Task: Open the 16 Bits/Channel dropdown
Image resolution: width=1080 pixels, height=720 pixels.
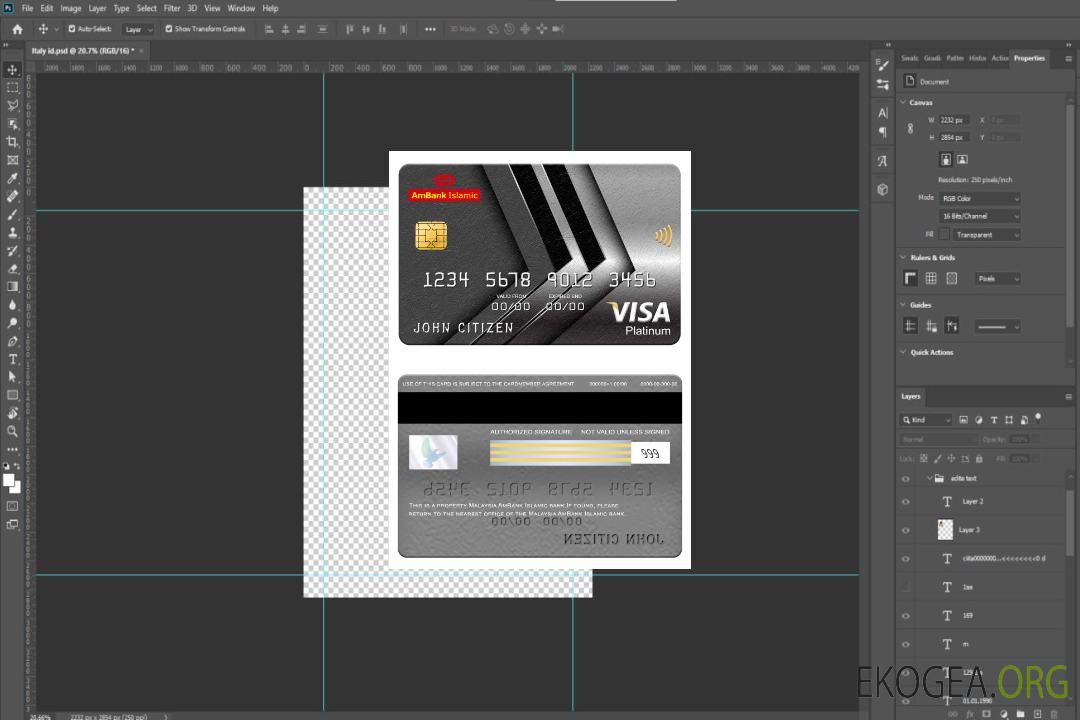Action: click(x=980, y=216)
